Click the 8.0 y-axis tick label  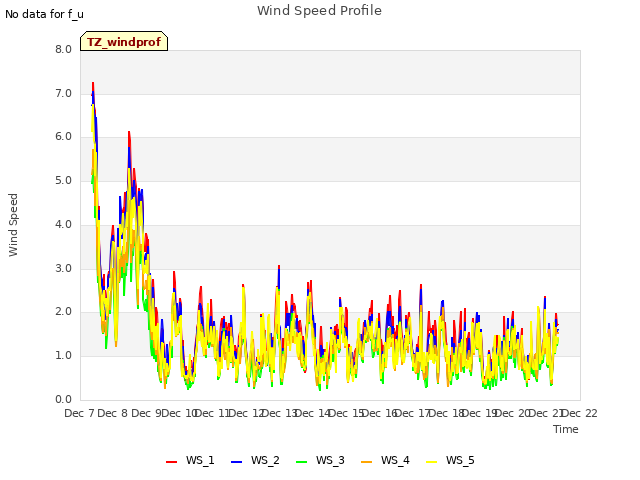coord(63,49)
